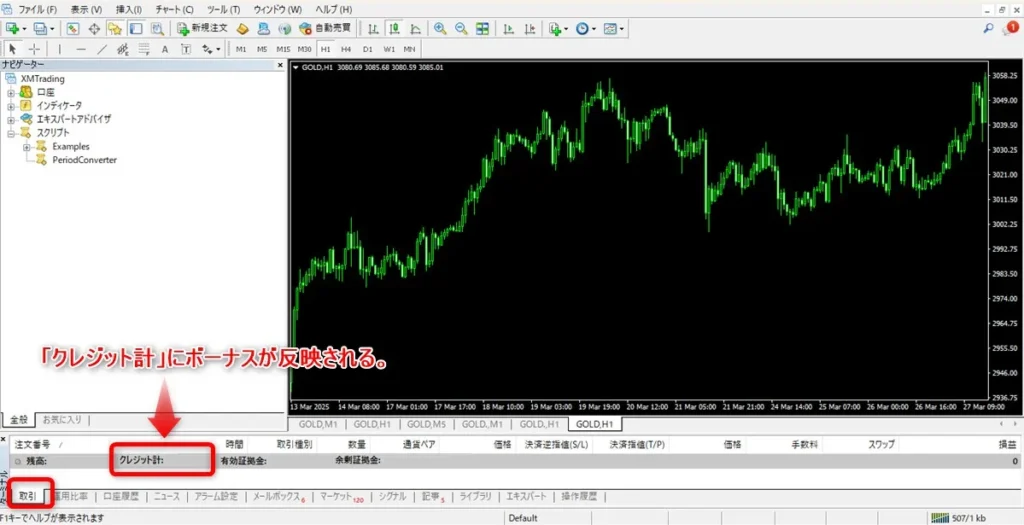Click the zoom out magnifier
1024x525 pixels.
[461, 29]
